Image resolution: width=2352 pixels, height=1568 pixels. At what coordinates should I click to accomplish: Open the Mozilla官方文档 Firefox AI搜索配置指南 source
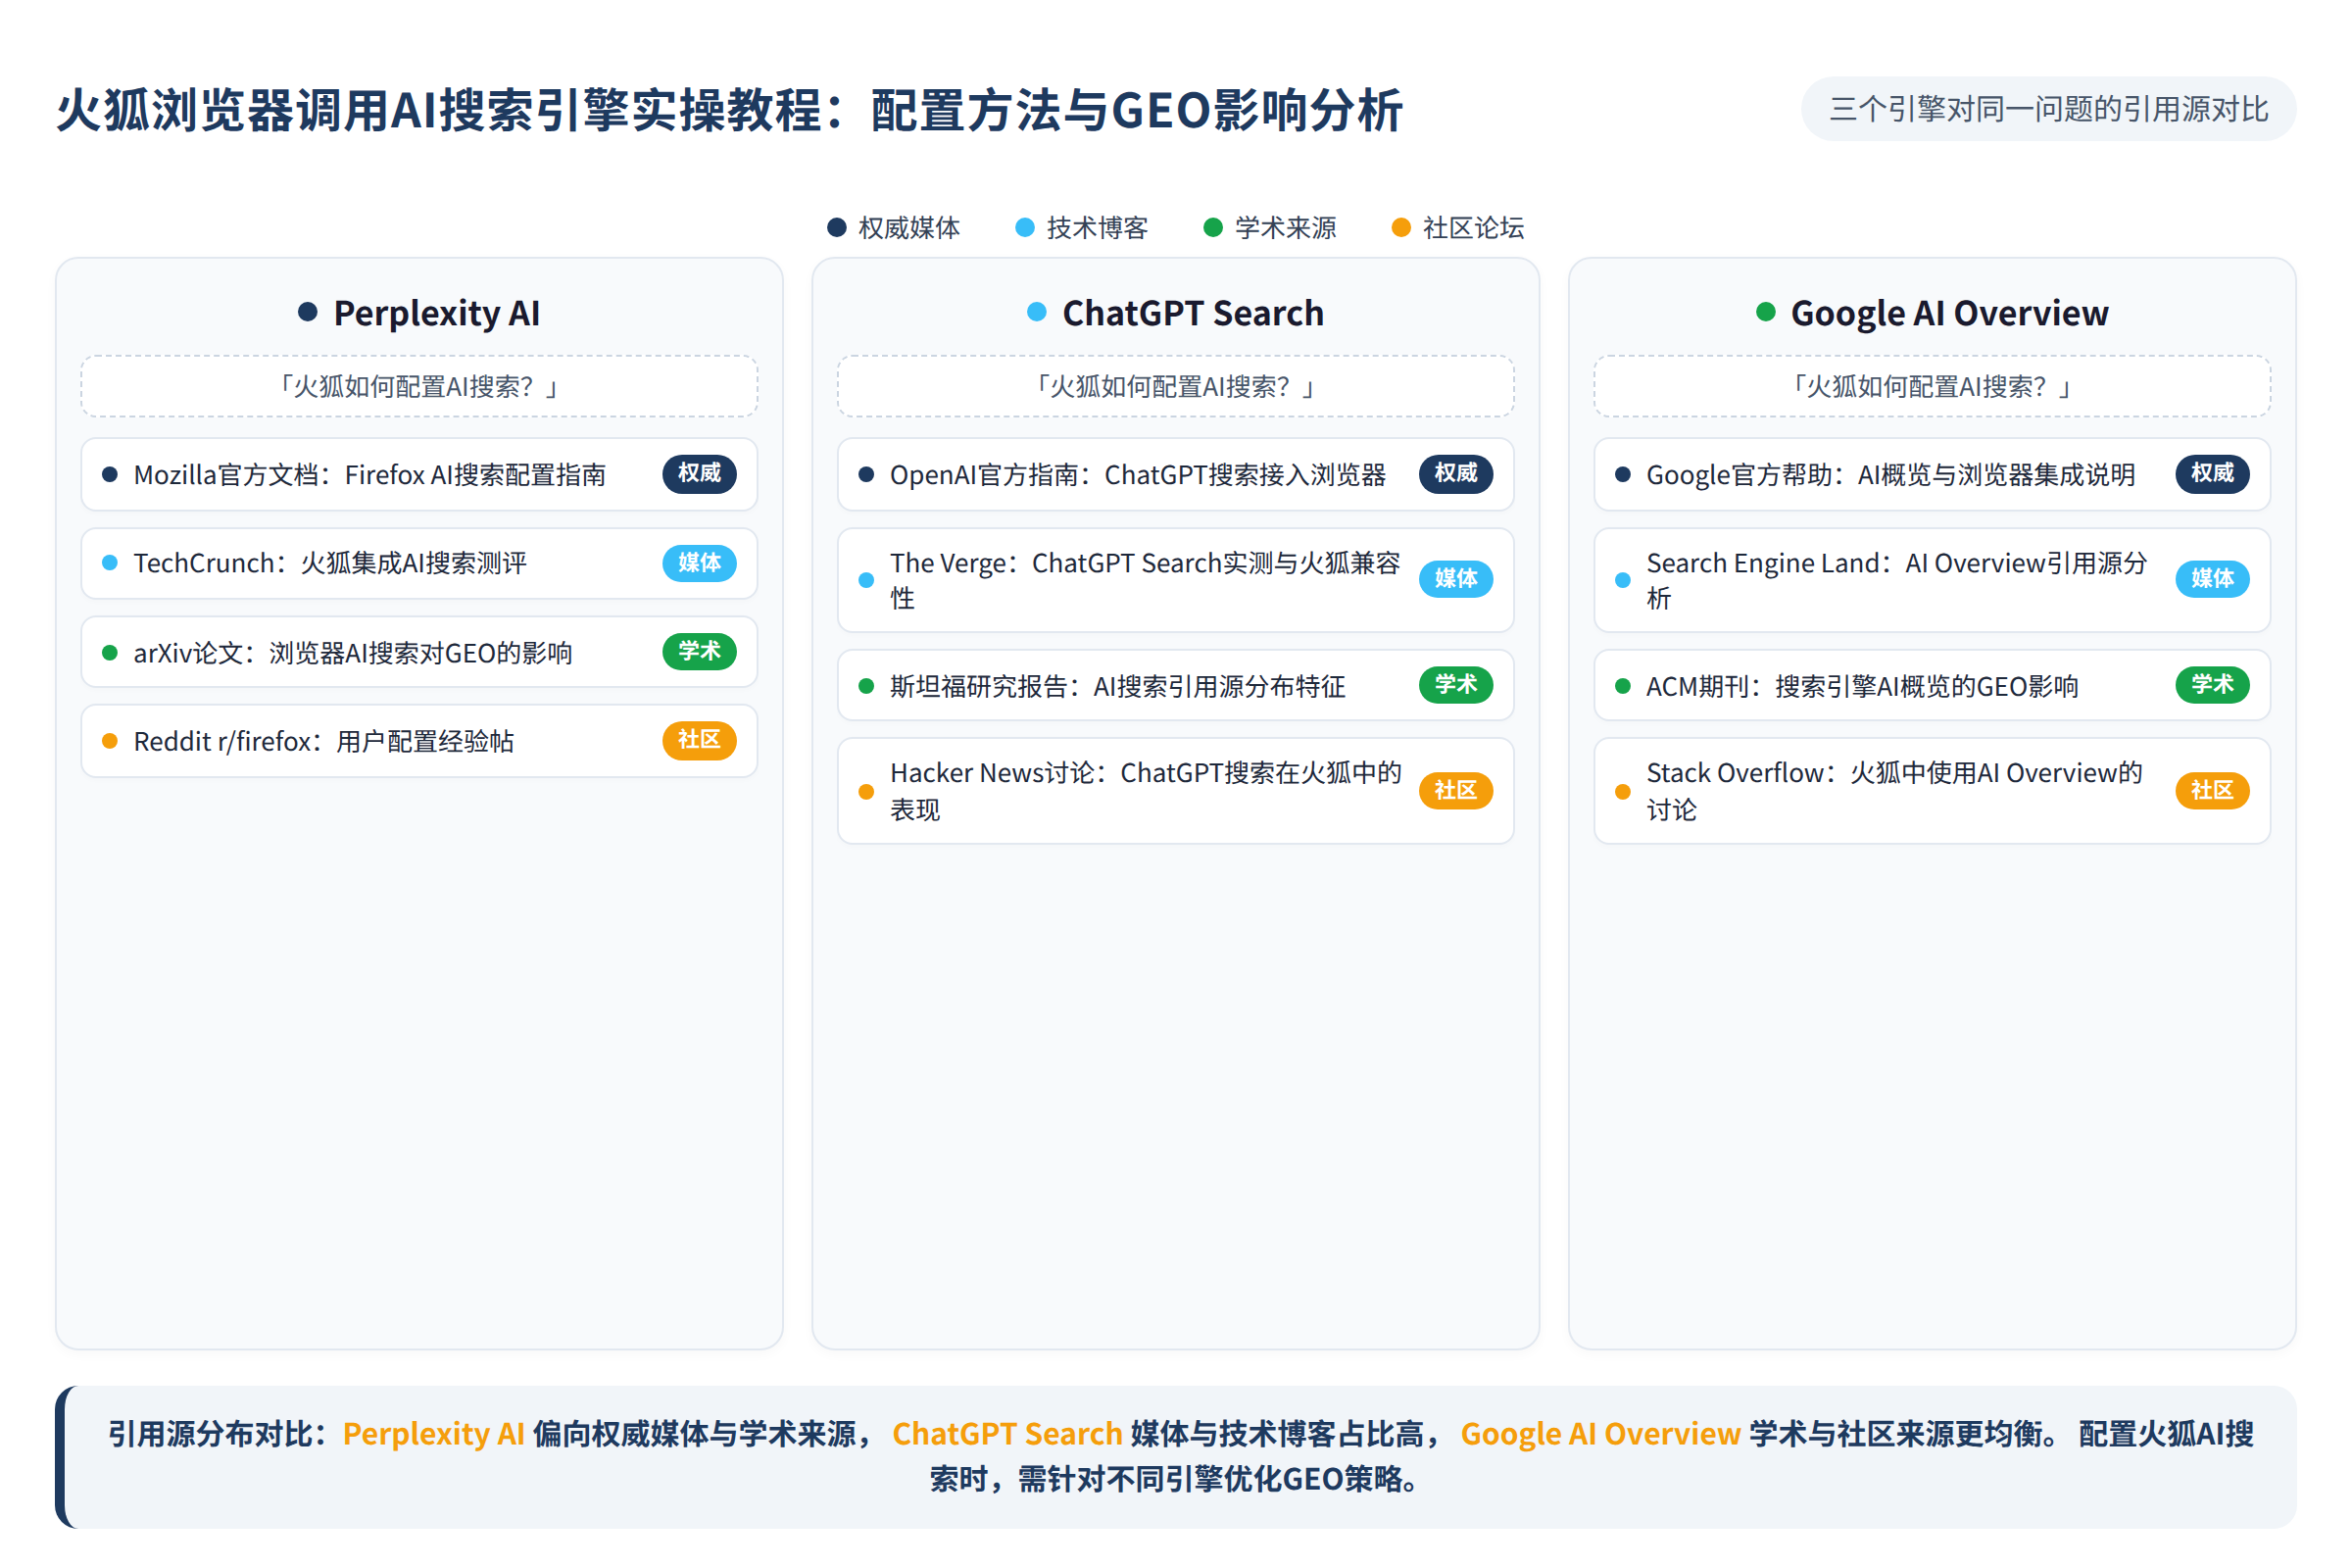419,474
